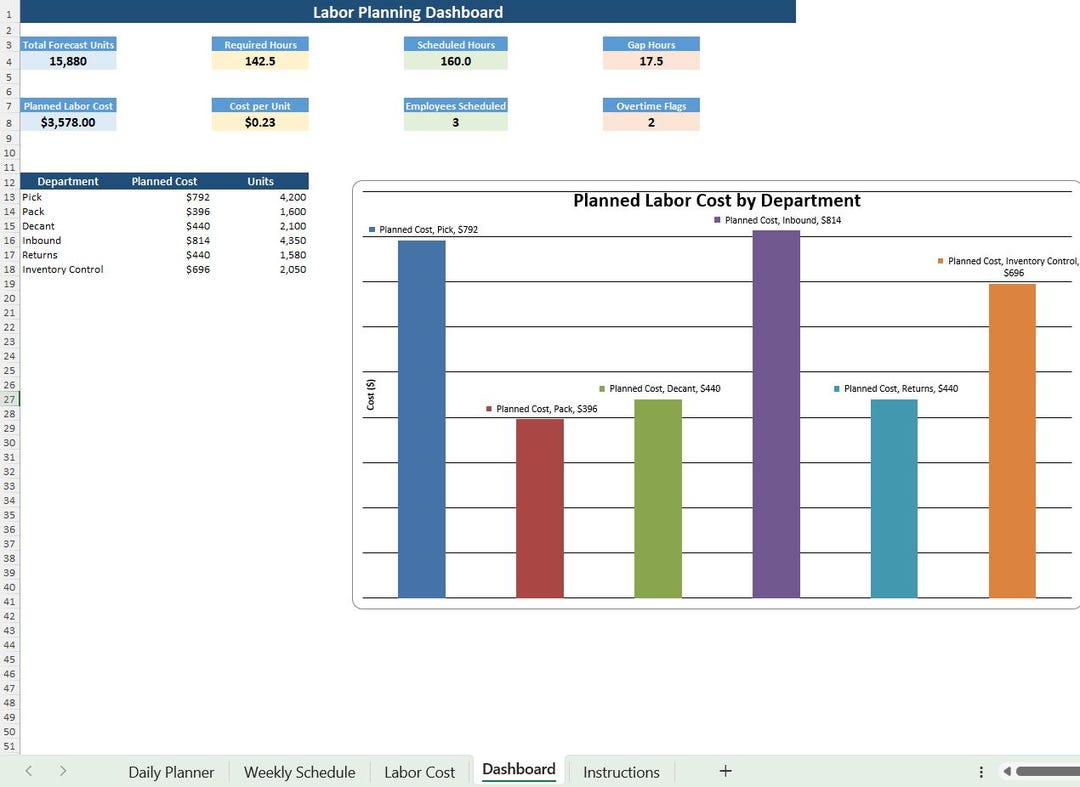Image resolution: width=1080 pixels, height=787 pixels.
Task: Click the Planned Cost table header
Action: tap(165, 182)
